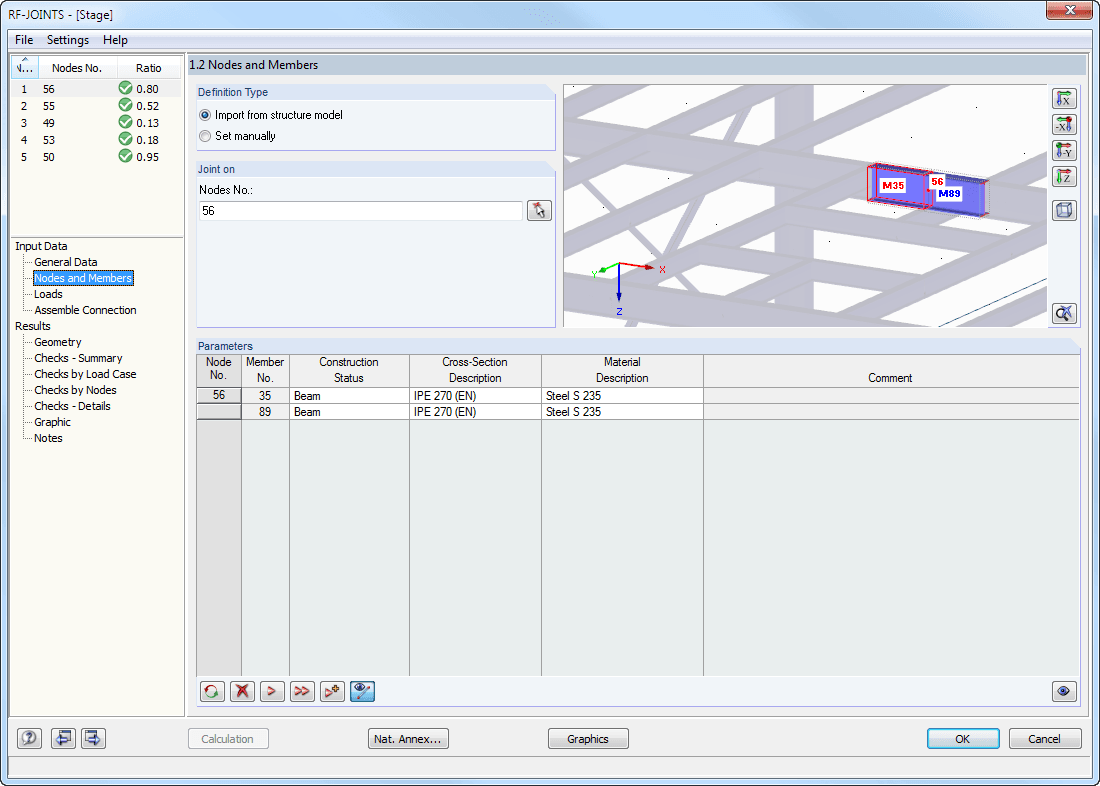Screen dimensions: 1100x786
Task: Open help with question mark icon
Action: [x=29, y=738]
